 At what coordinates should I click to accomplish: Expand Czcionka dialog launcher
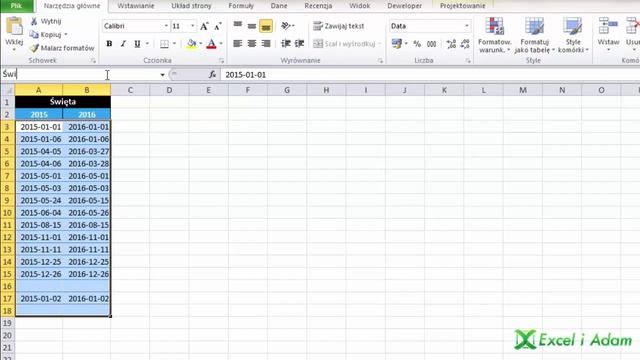[221, 61]
